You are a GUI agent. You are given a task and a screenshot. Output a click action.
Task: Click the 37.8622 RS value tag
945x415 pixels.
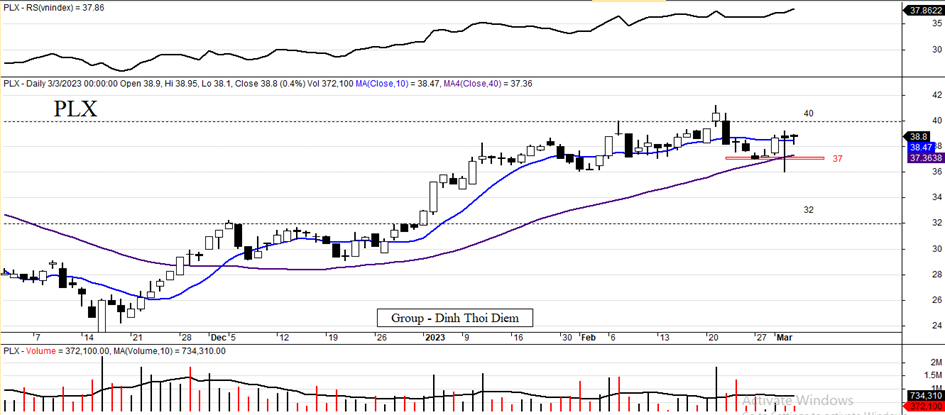pos(924,10)
